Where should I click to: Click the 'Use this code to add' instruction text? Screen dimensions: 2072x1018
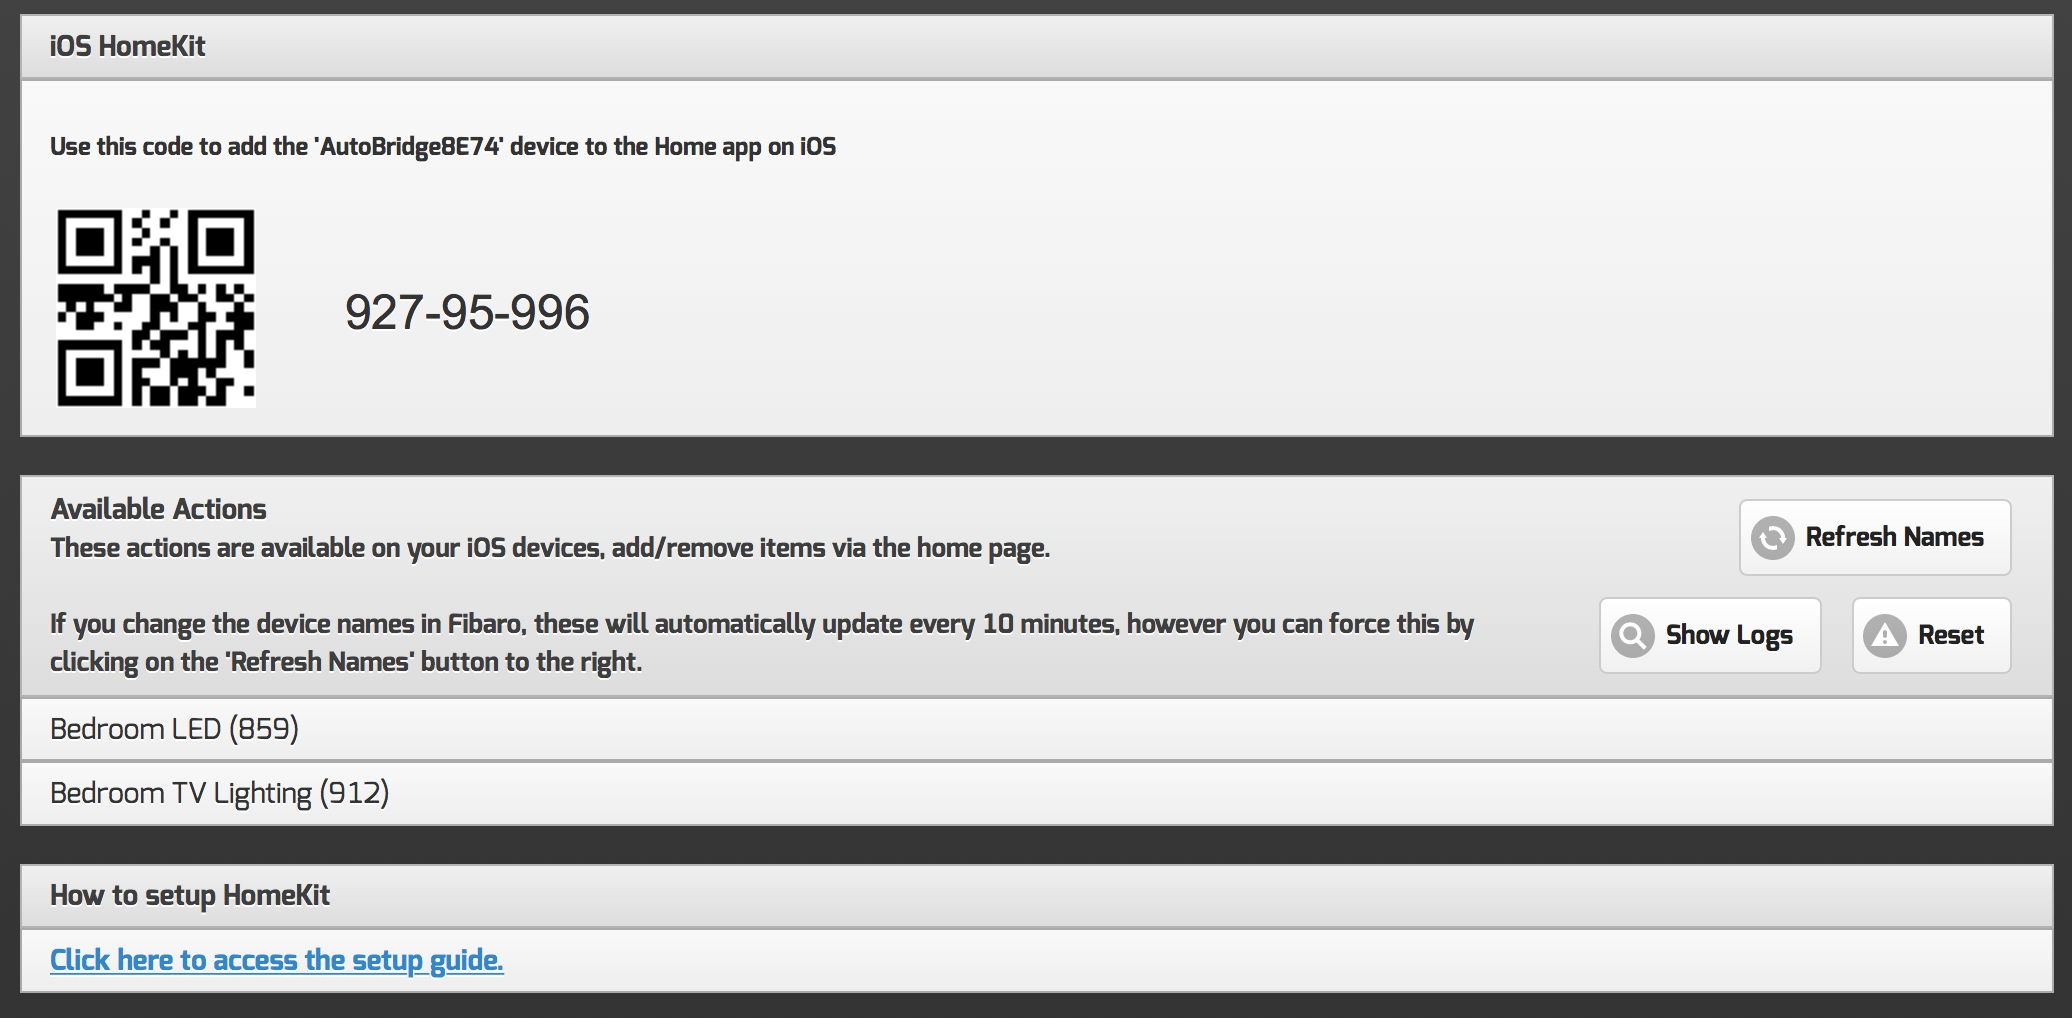(x=443, y=147)
